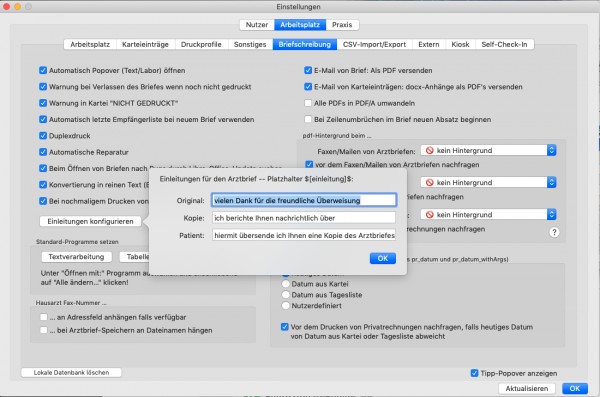Select the Arbeitsplatz top-level tab

pyautogui.click(x=300, y=25)
